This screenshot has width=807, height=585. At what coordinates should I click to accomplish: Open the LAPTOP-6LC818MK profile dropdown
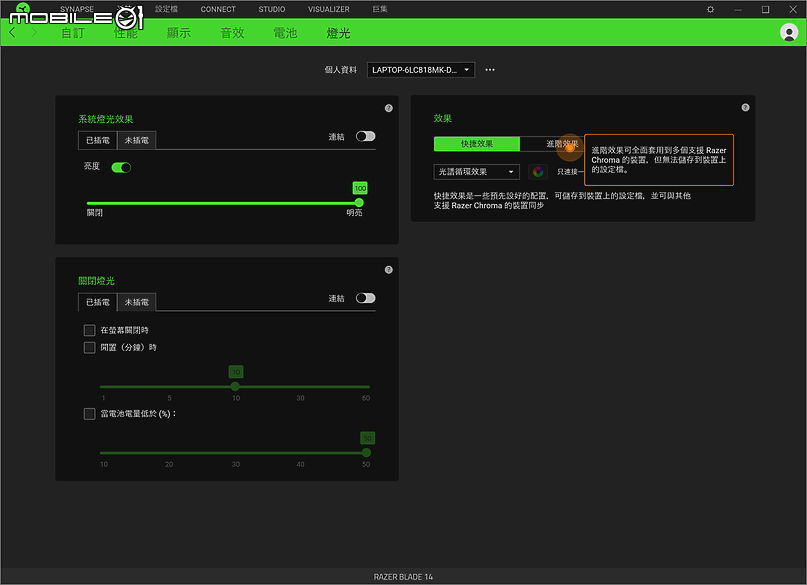[420, 70]
